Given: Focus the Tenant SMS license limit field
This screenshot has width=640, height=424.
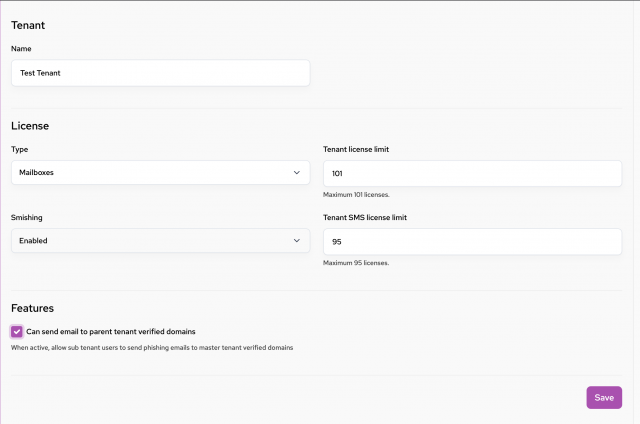Looking at the screenshot, I should (472, 242).
